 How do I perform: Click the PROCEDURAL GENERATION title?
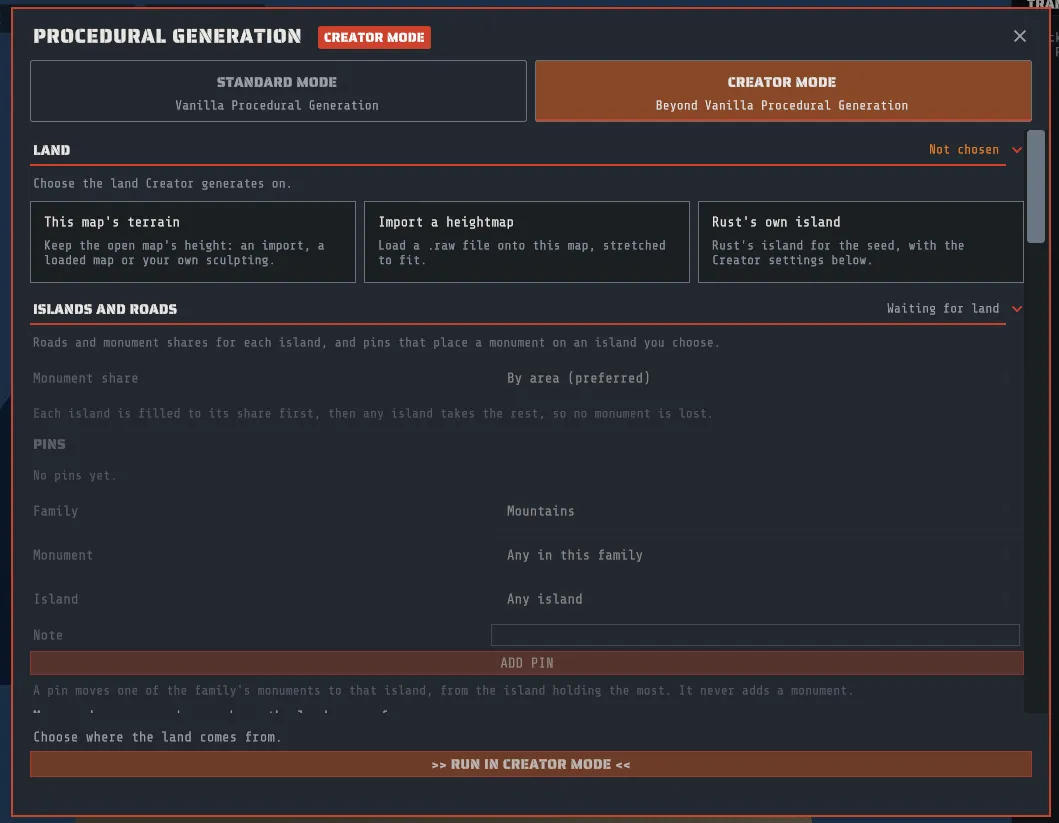pyautogui.click(x=167, y=36)
